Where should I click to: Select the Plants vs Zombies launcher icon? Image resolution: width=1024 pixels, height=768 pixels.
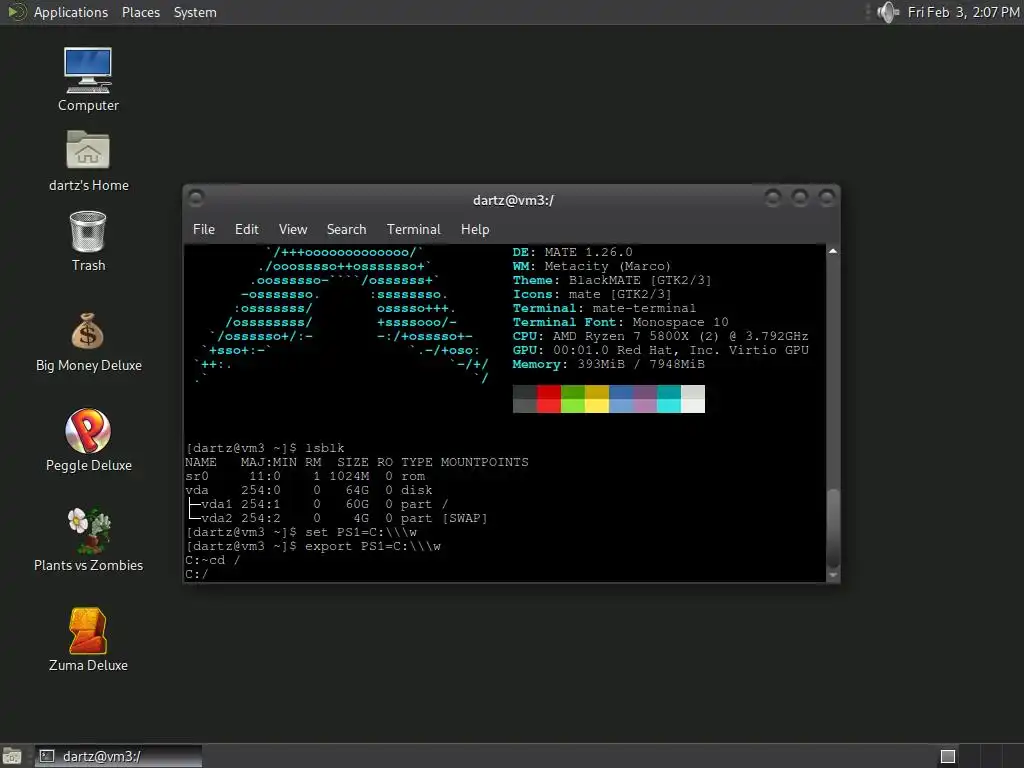pos(88,530)
